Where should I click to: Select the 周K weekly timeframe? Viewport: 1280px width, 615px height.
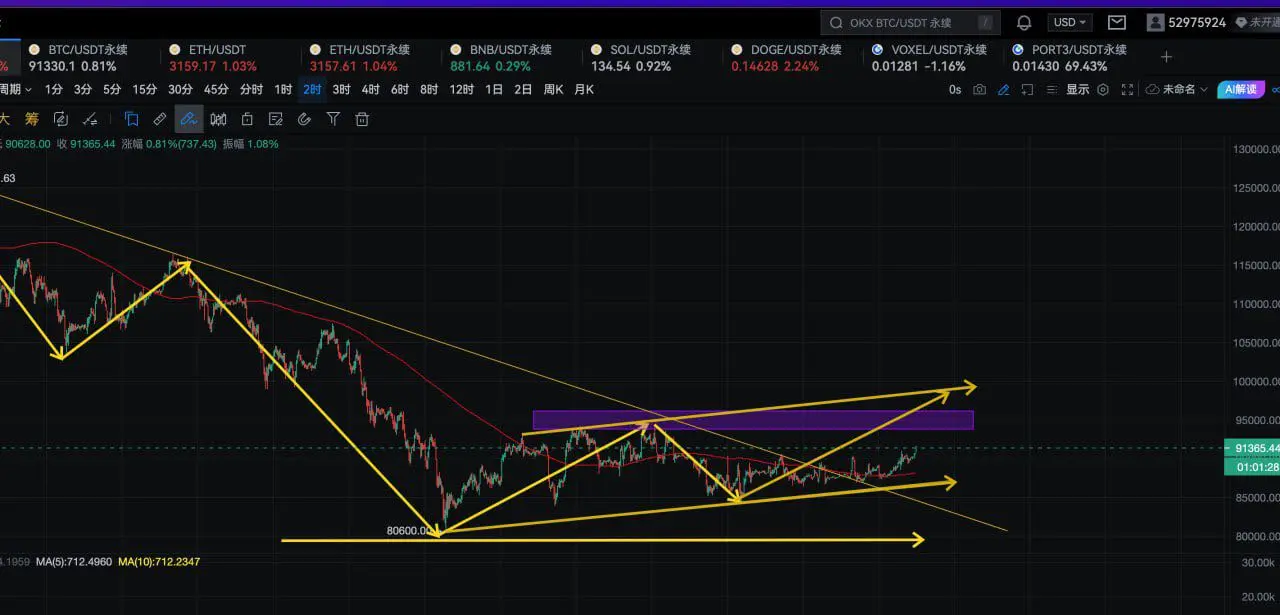[553, 89]
